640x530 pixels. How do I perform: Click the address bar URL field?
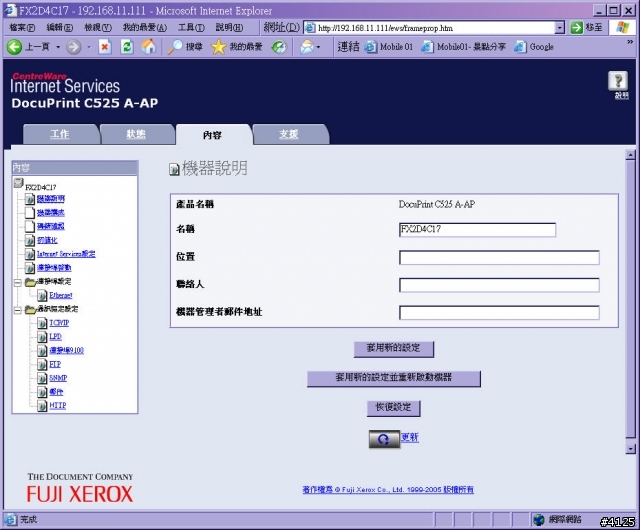(436, 28)
